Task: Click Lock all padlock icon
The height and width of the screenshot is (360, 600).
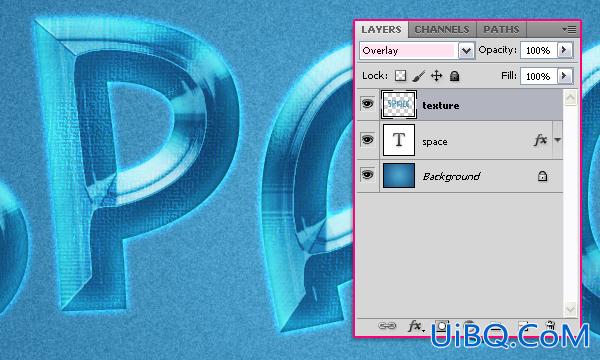Action: click(454, 76)
